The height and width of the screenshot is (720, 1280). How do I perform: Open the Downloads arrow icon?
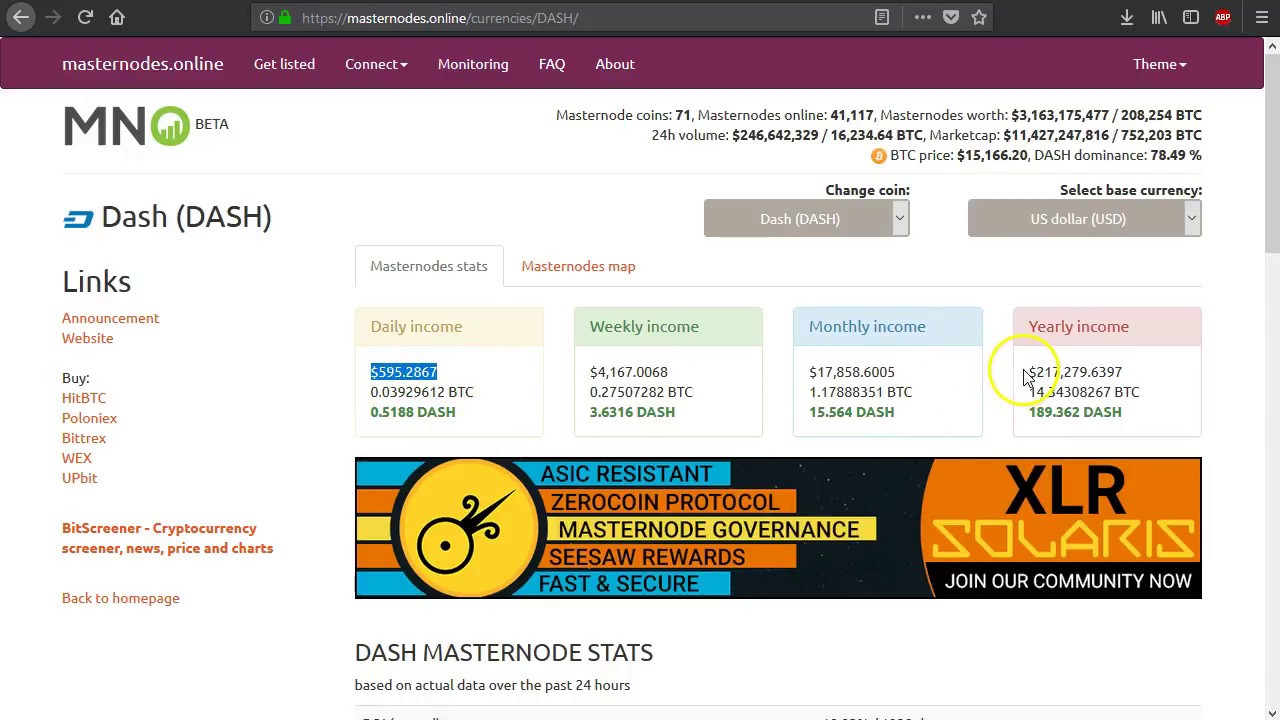coord(1127,17)
